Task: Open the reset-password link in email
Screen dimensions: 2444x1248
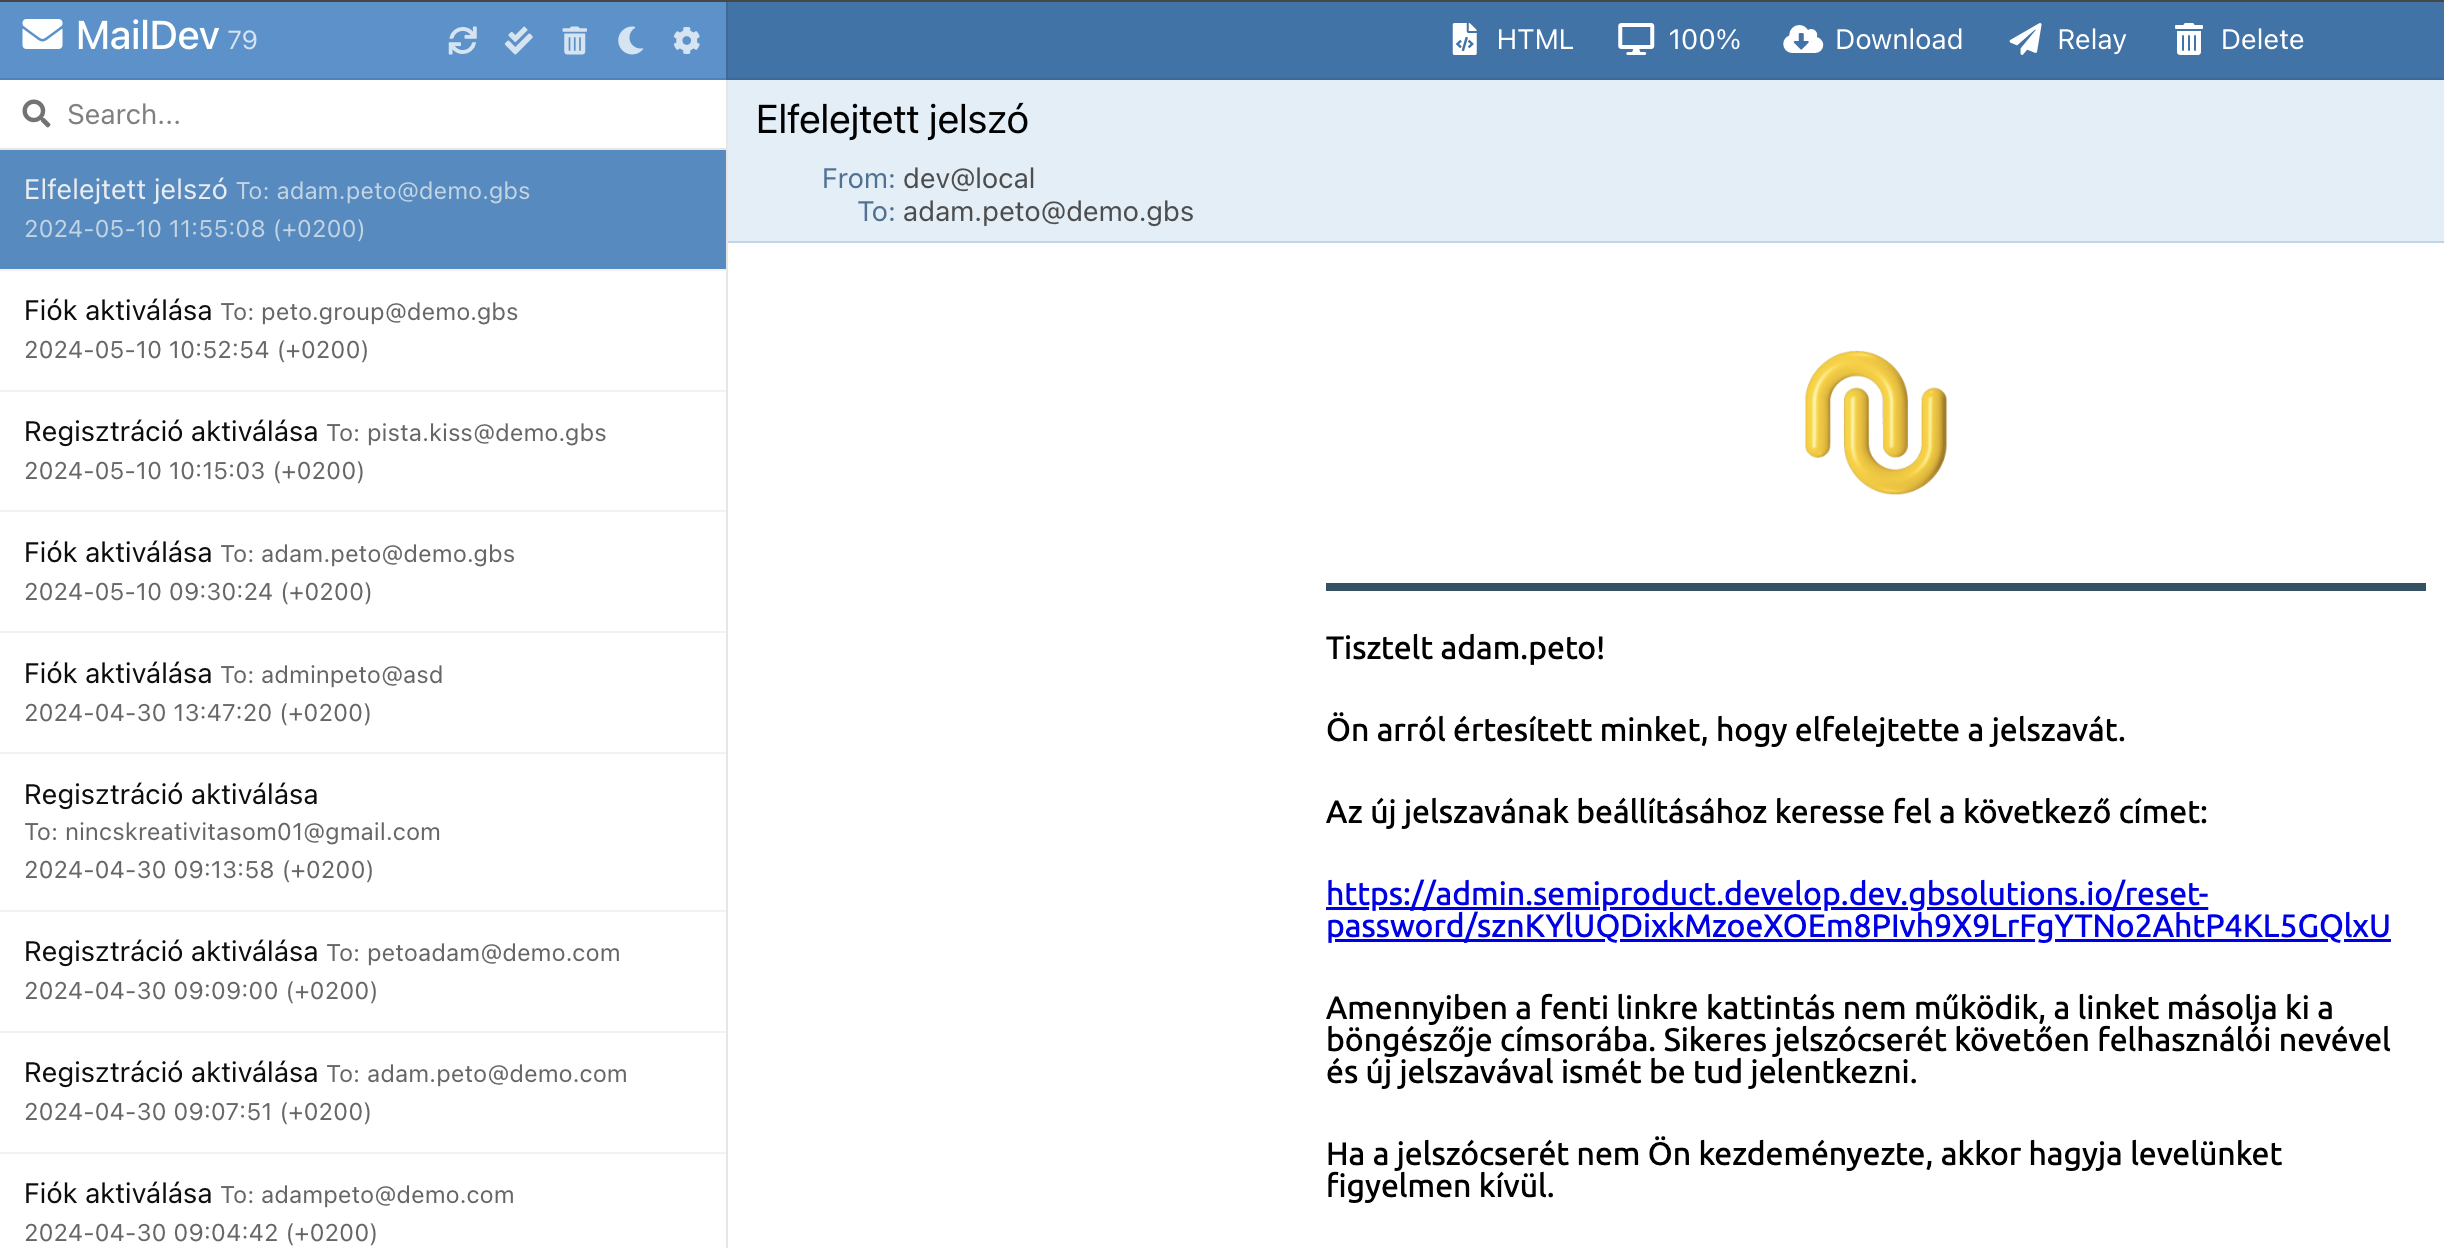Action: pyautogui.click(x=1766, y=894)
